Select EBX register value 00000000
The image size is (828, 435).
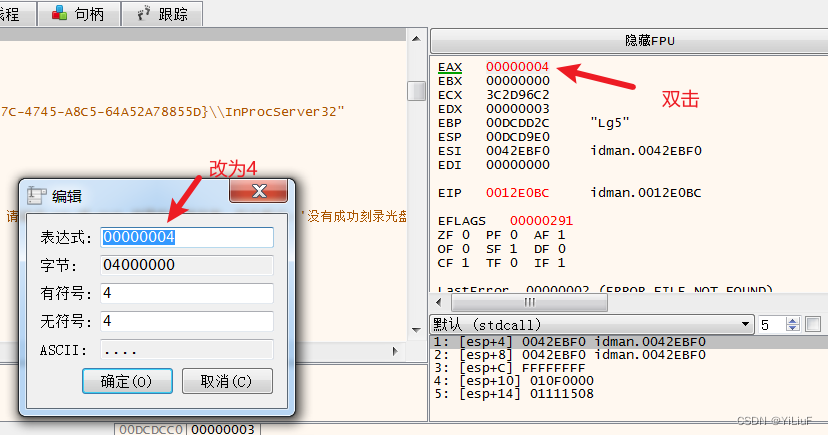point(518,81)
